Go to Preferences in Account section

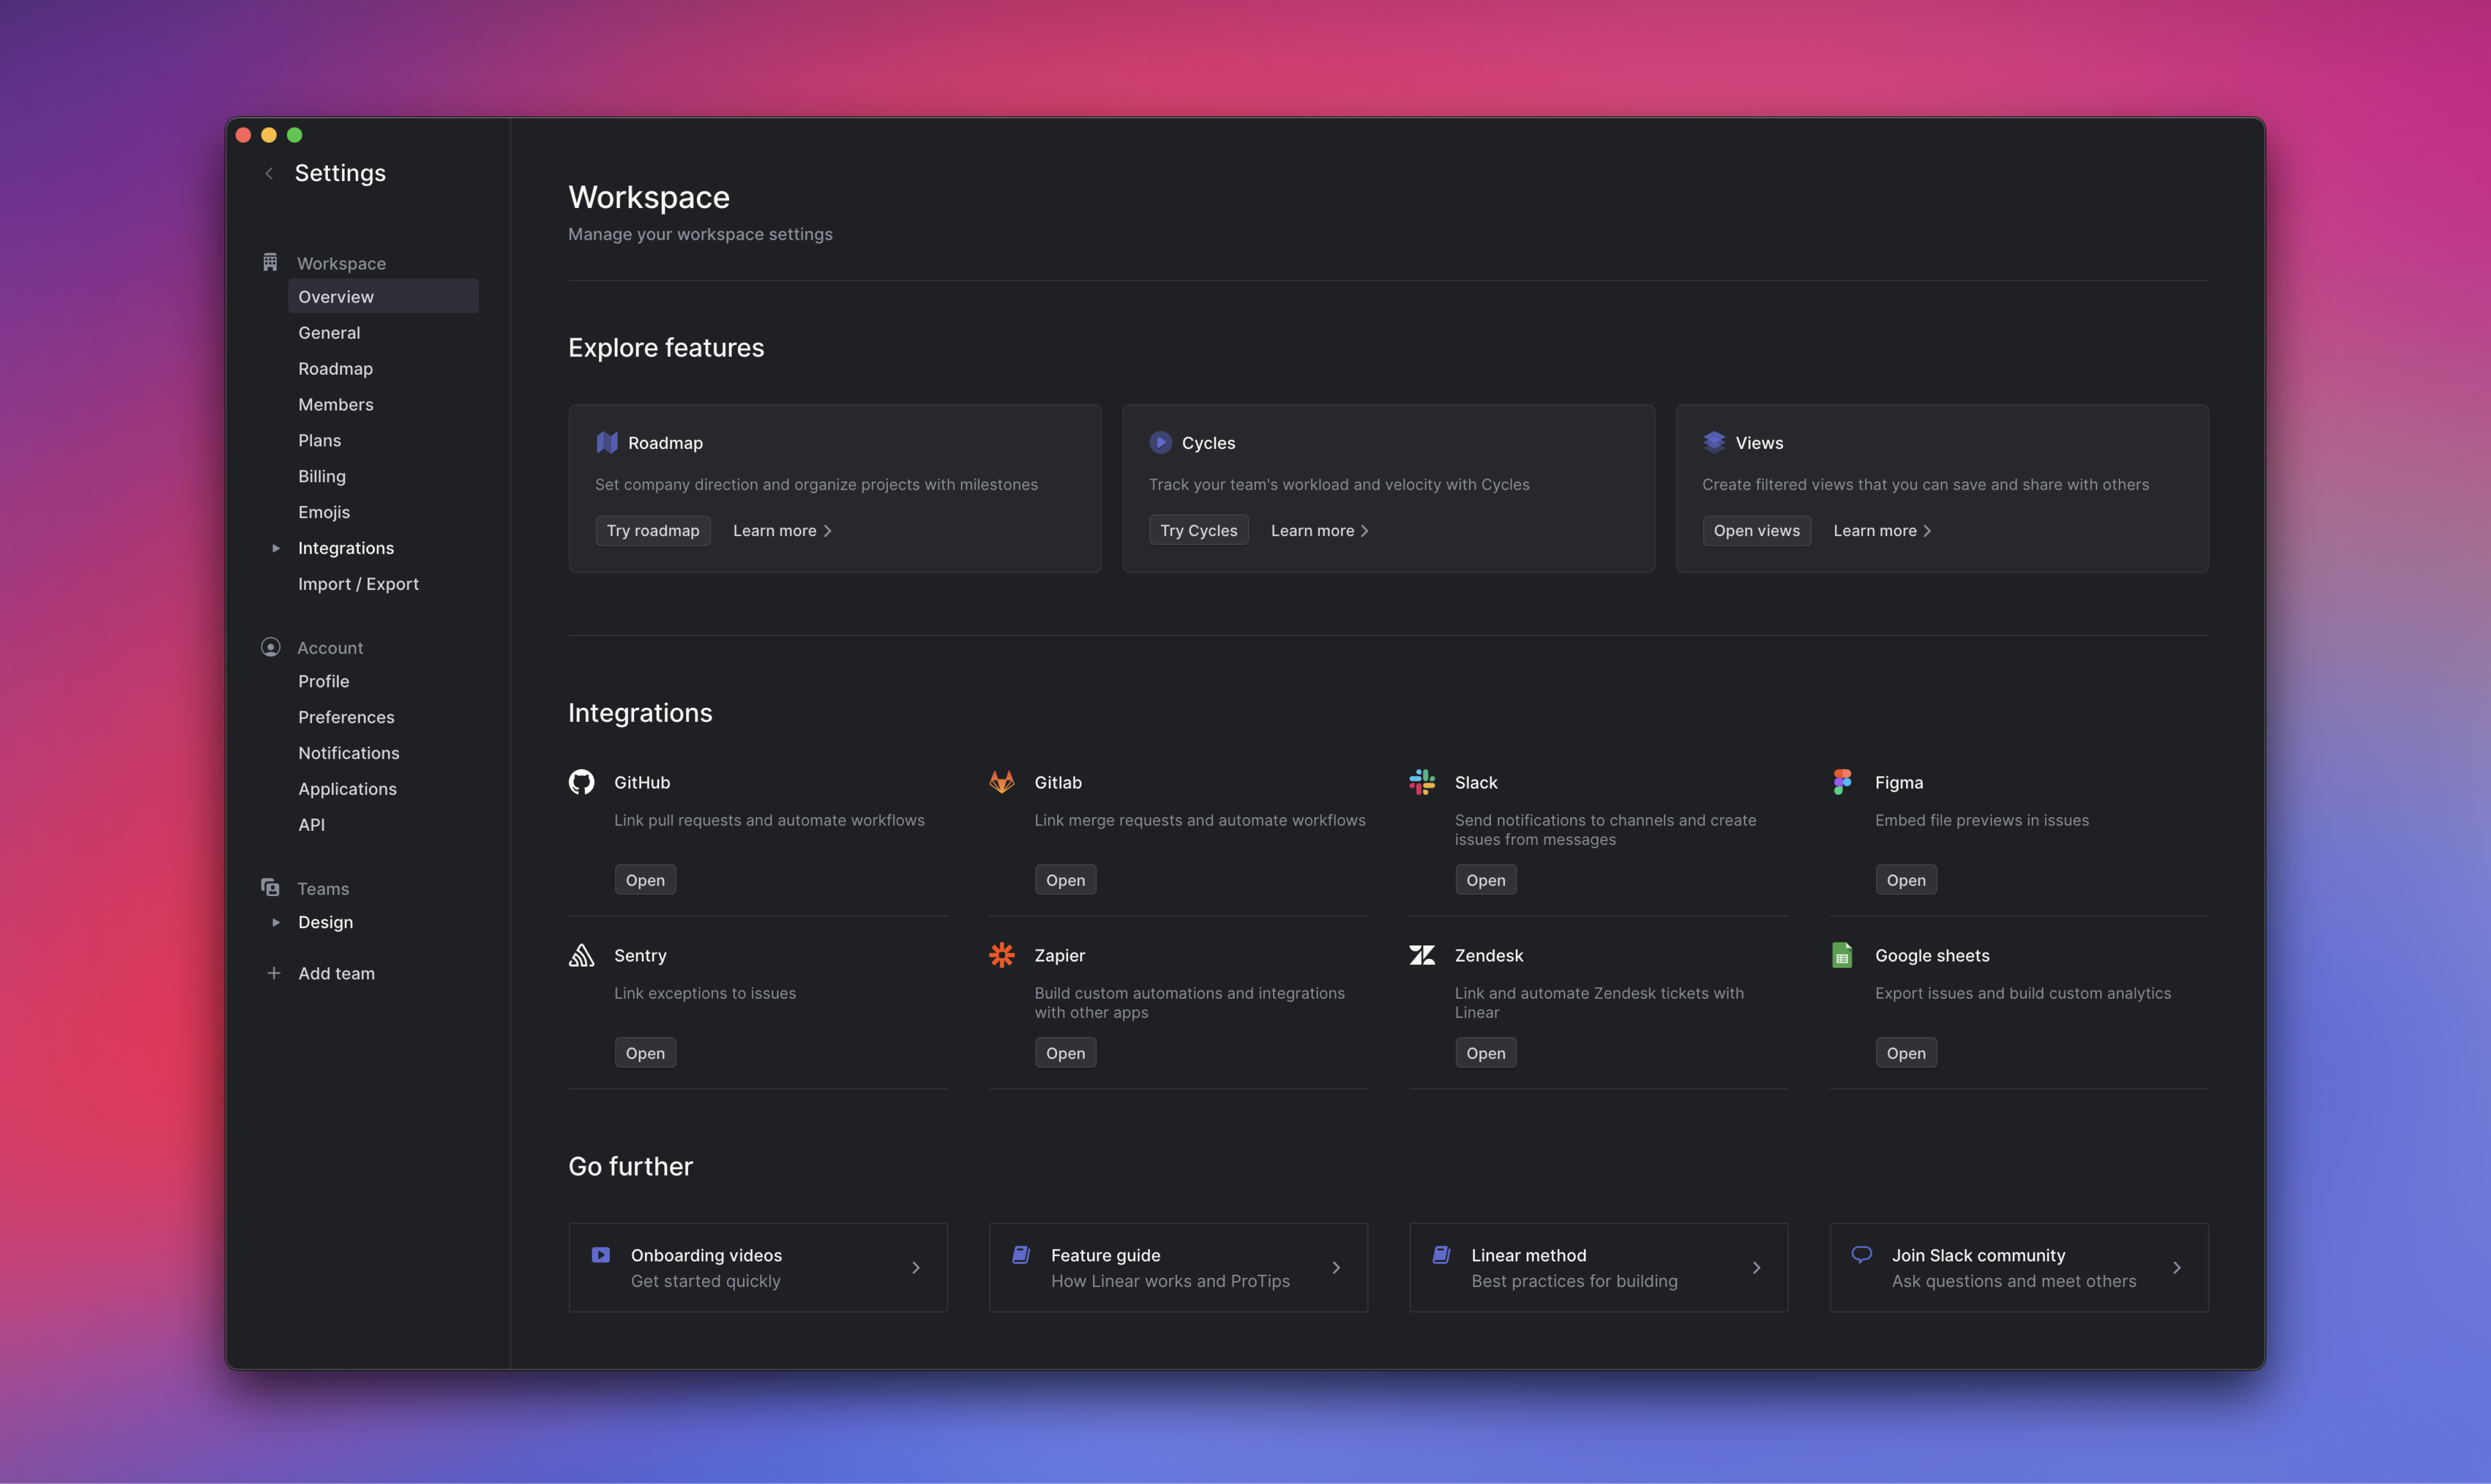(x=346, y=717)
